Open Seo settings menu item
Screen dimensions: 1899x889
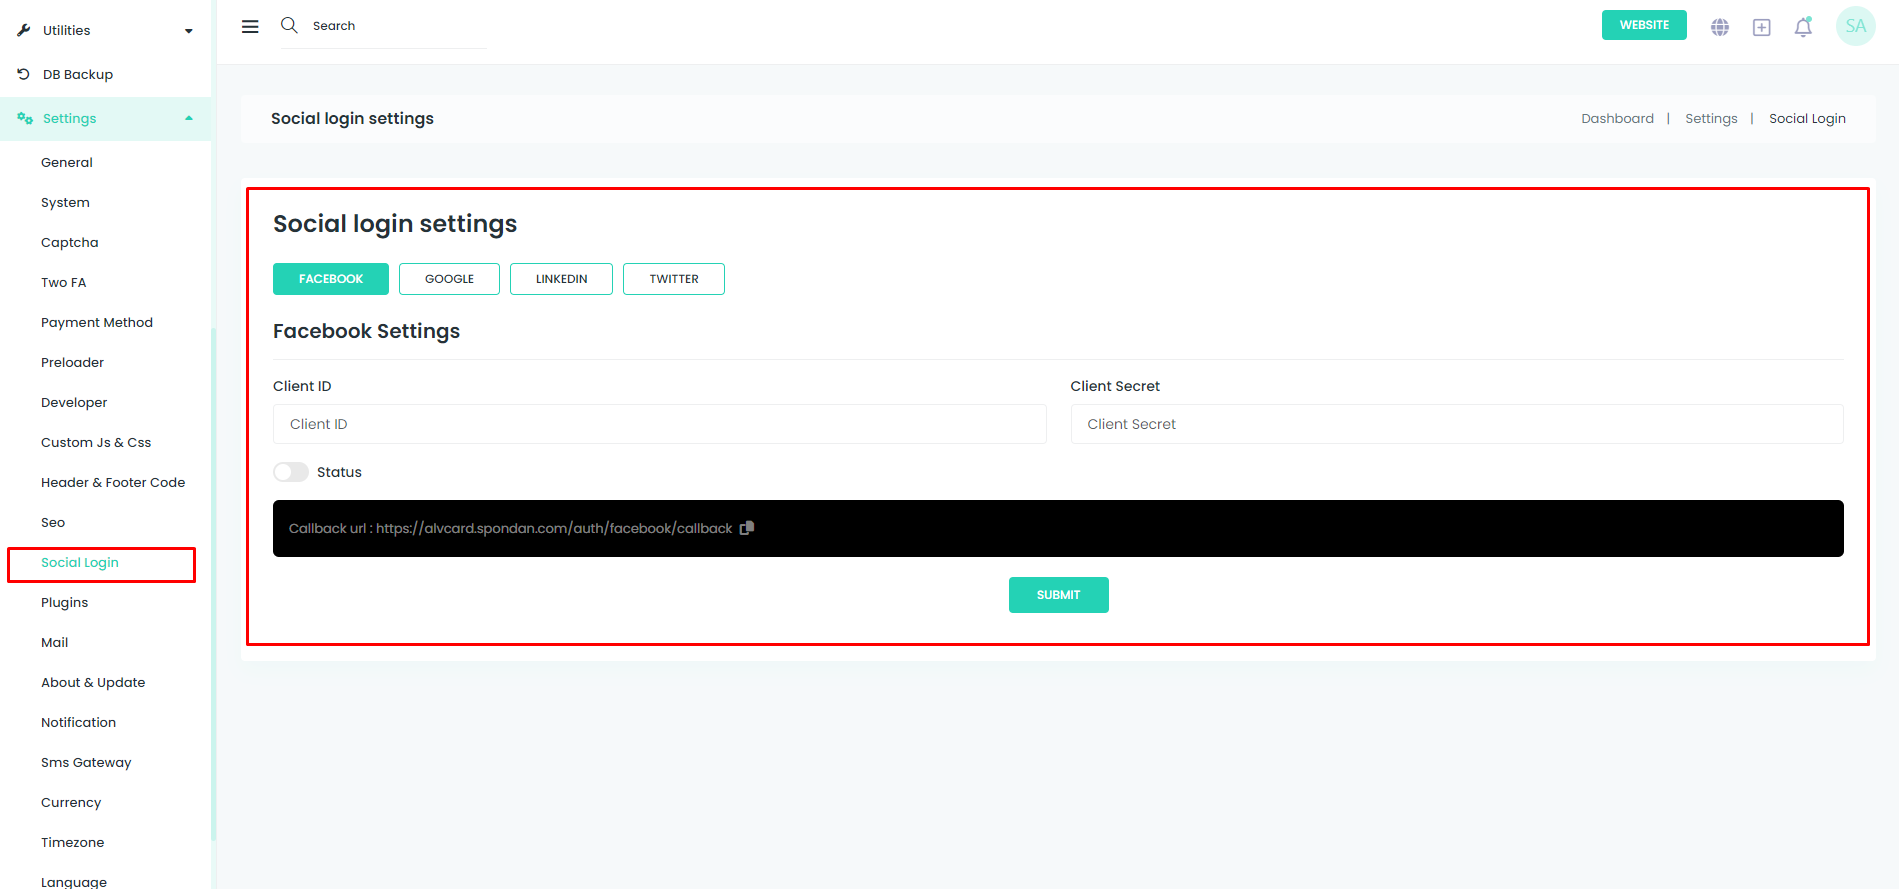(x=53, y=522)
